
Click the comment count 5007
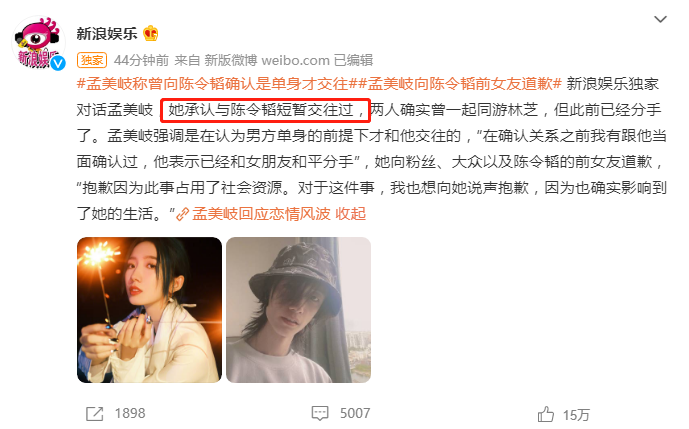355,414
